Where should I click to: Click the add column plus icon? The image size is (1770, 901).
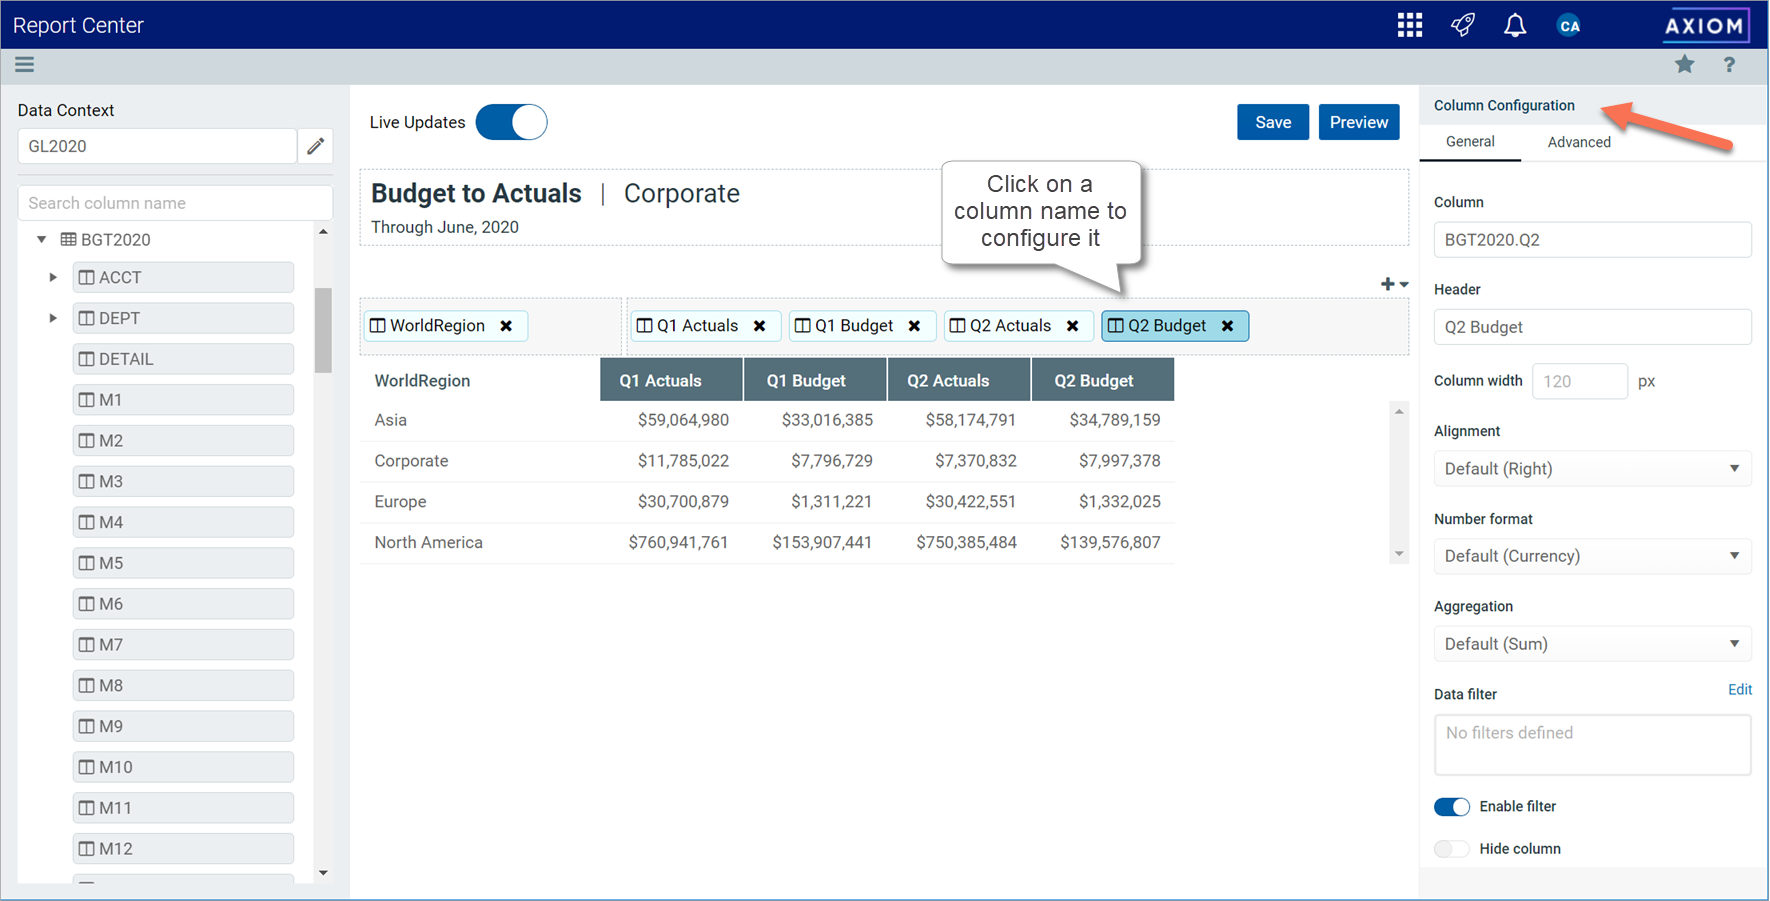click(1387, 284)
